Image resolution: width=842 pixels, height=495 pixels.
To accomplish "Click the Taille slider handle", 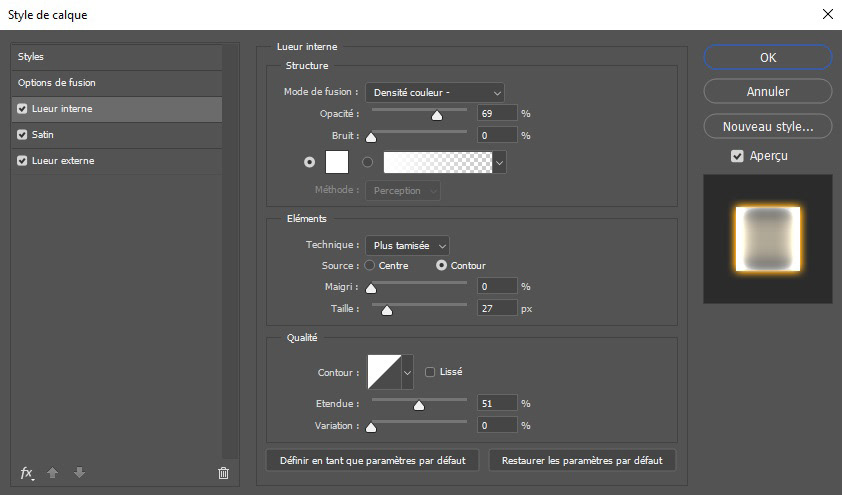I will click(x=387, y=310).
